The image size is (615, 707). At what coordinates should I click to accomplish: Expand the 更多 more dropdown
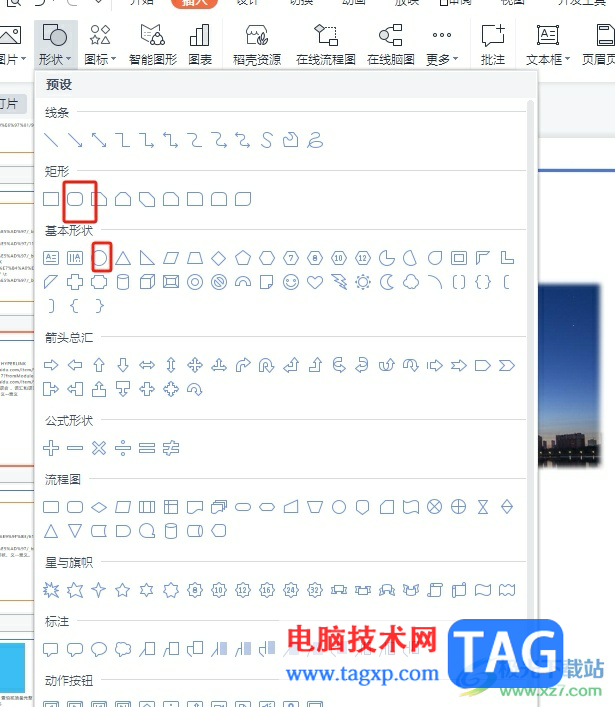pyautogui.click(x=442, y=45)
